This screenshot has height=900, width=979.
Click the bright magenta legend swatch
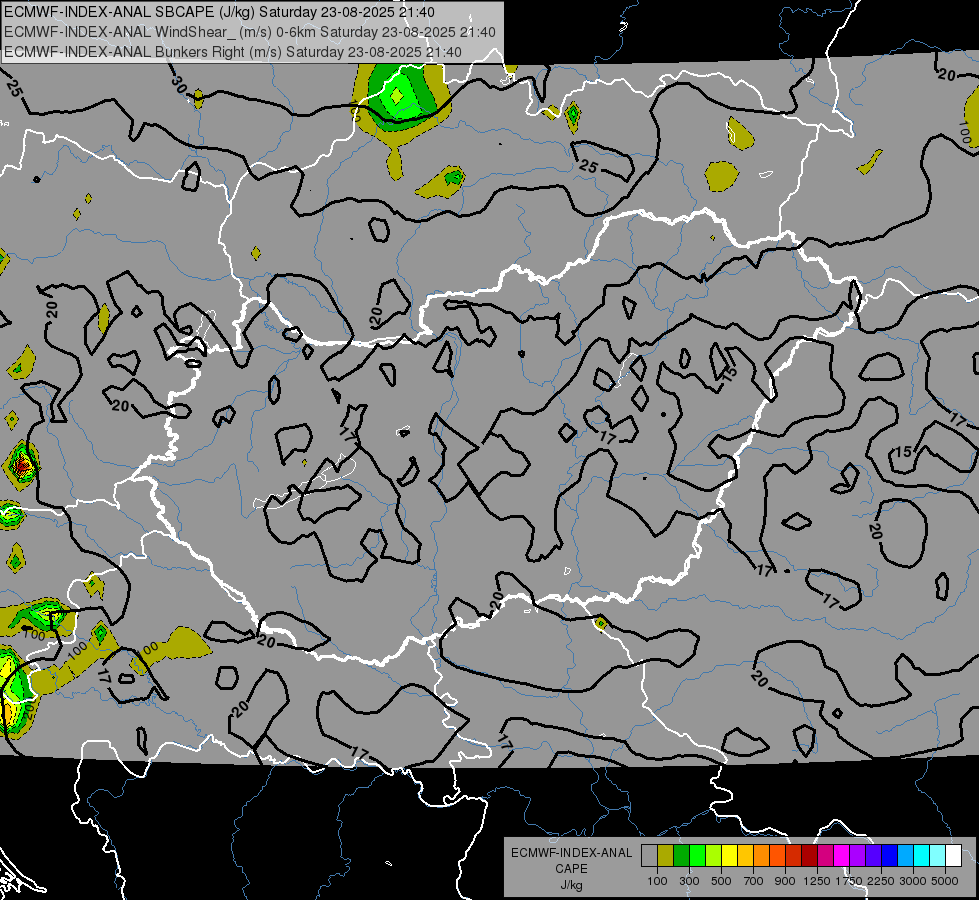coord(842,855)
